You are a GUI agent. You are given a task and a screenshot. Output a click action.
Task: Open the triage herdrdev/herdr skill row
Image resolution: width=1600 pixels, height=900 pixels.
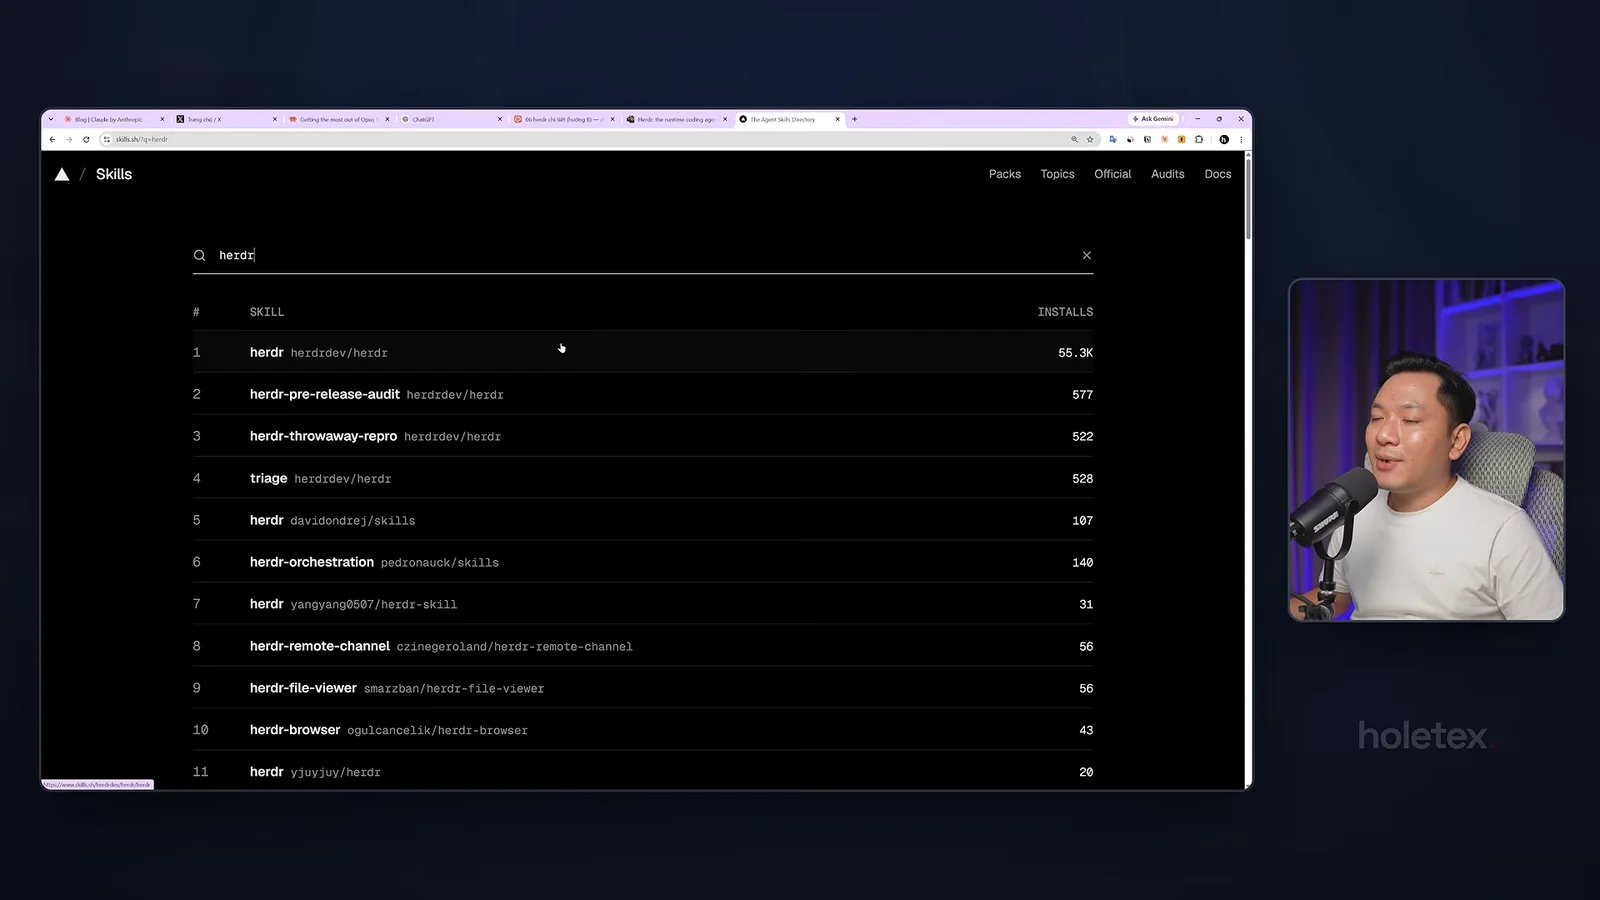pyautogui.click(x=643, y=478)
